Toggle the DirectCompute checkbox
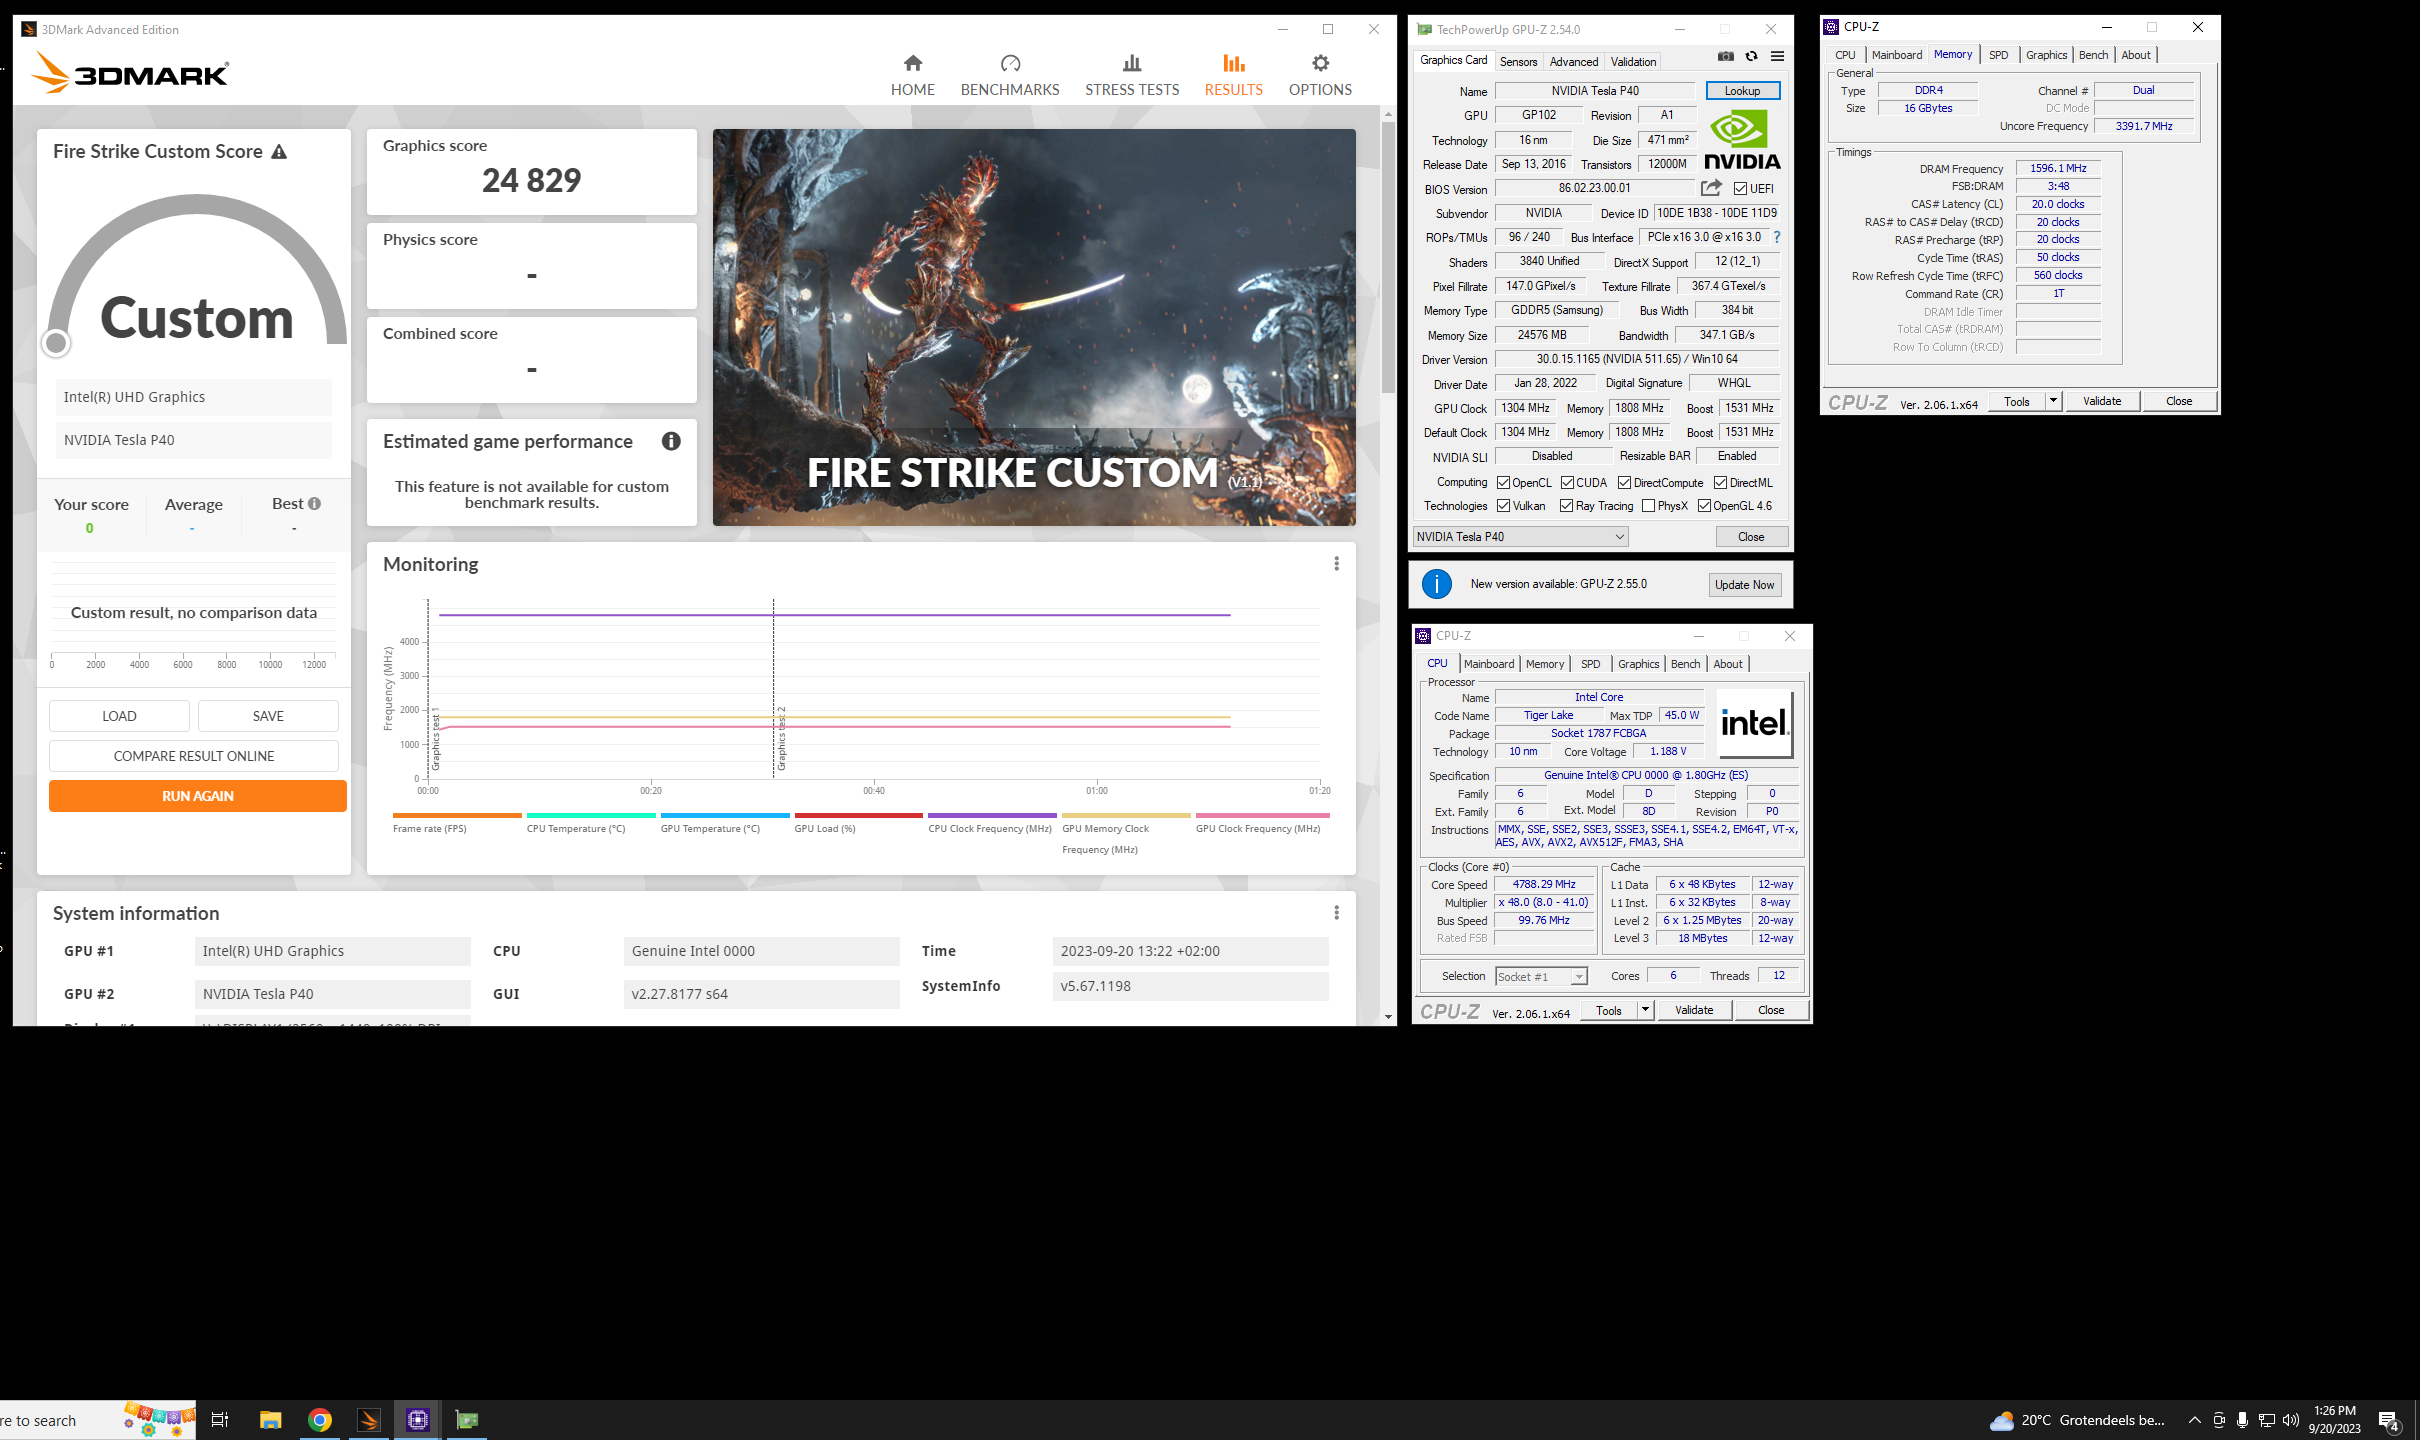This screenshot has width=2420, height=1440. [x=1625, y=483]
